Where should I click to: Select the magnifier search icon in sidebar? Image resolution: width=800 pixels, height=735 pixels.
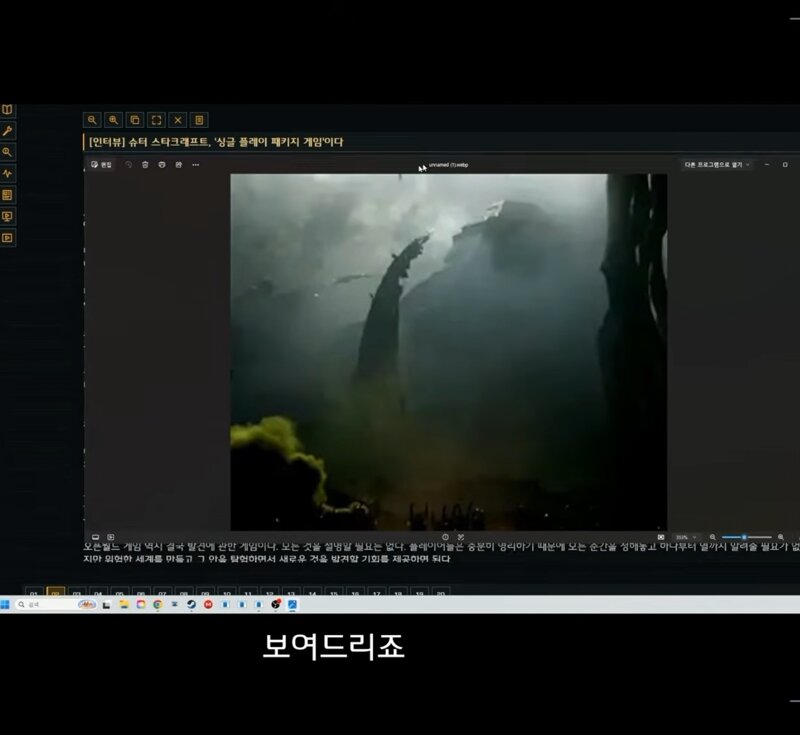coord(7,152)
